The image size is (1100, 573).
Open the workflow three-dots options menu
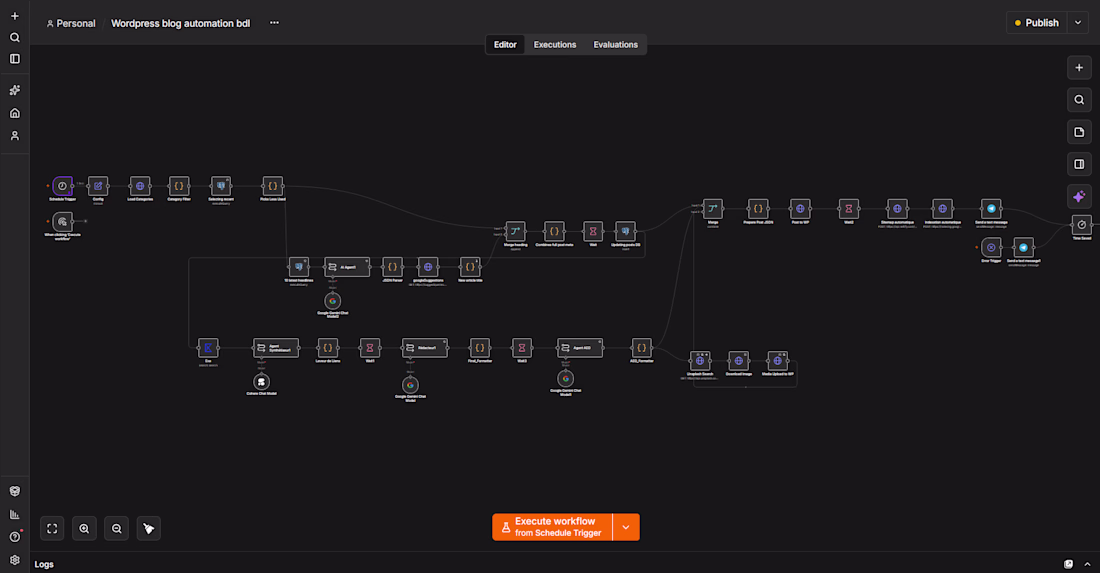click(x=274, y=23)
